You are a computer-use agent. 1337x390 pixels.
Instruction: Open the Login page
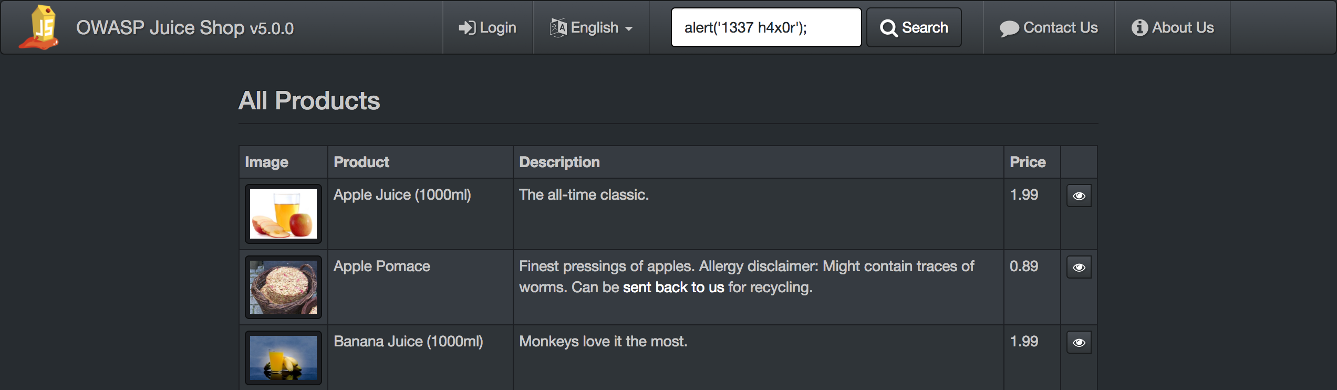point(488,28)
